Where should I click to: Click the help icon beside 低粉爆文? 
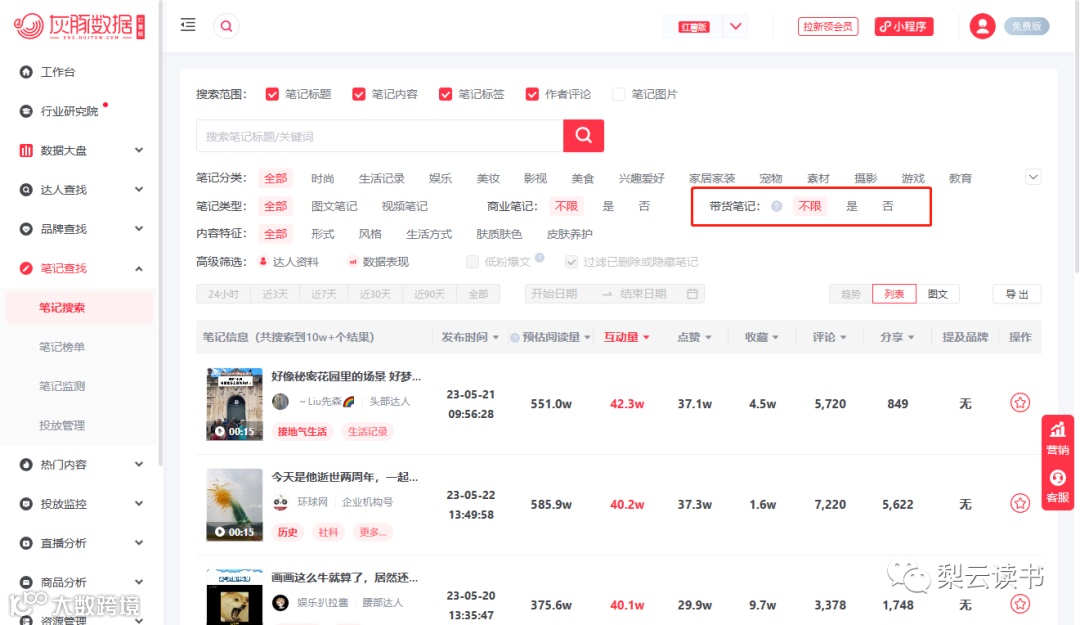pos(540,258)
